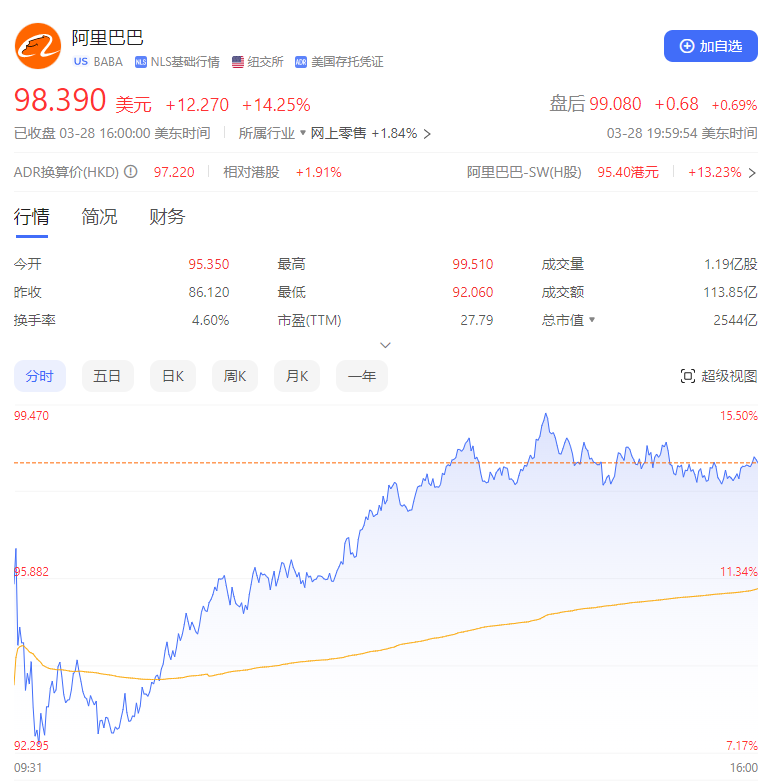Click the chart axis label 15.50%
Screen dimensions: 771x782
tap(739, 415)
